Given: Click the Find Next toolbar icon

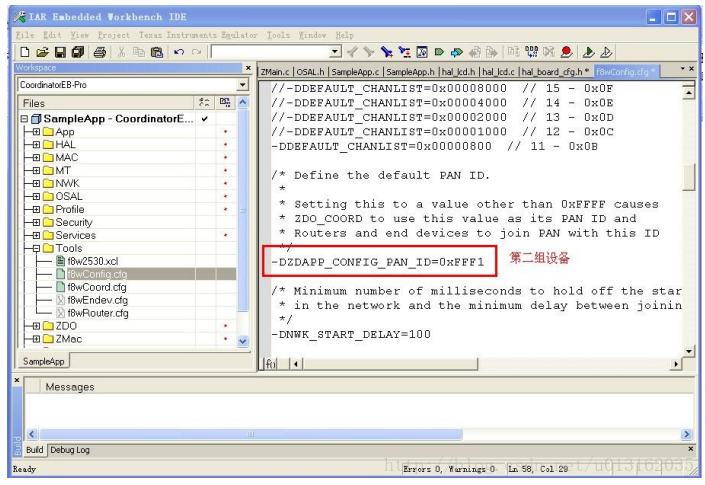Looking at the screenshot, I should pyautogui.click(x=369, y=52).
